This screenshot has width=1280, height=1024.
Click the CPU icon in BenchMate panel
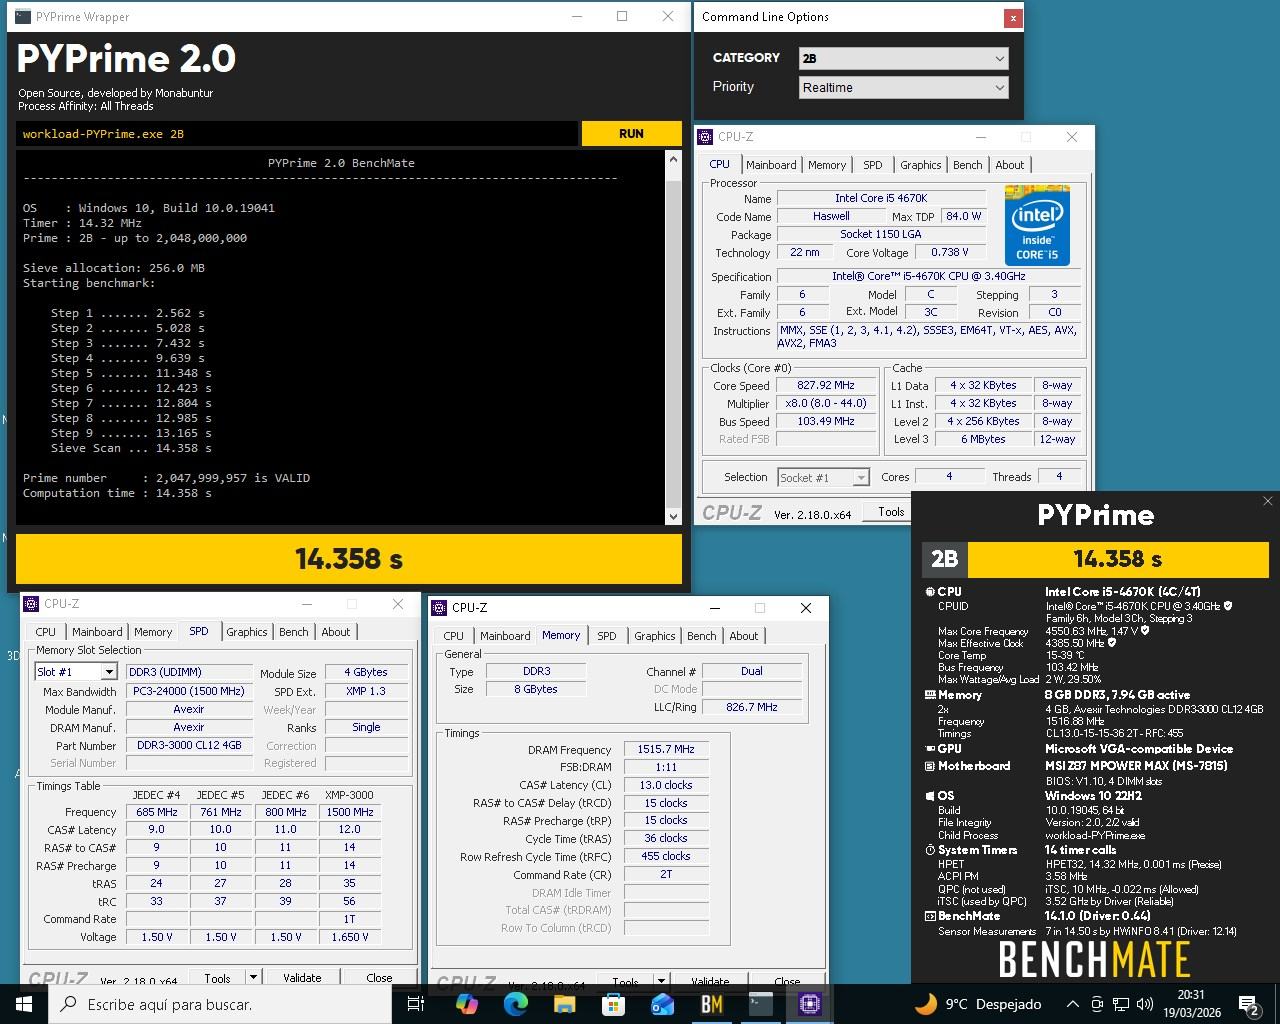point(931,592)
